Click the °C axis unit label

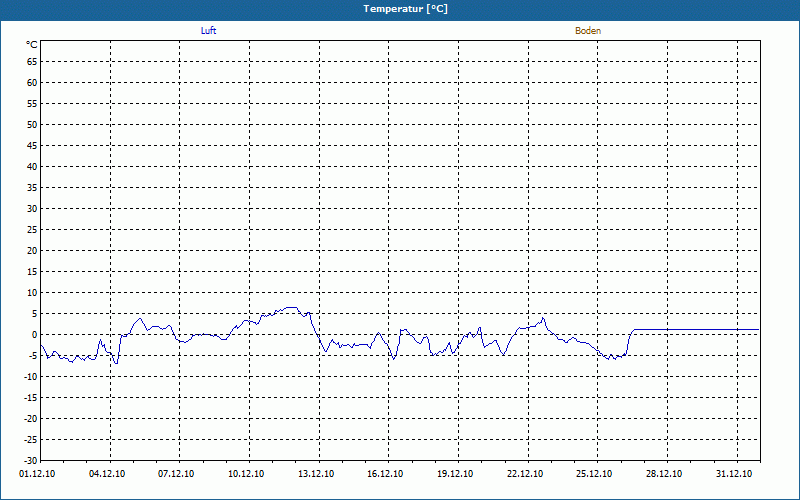32,45
